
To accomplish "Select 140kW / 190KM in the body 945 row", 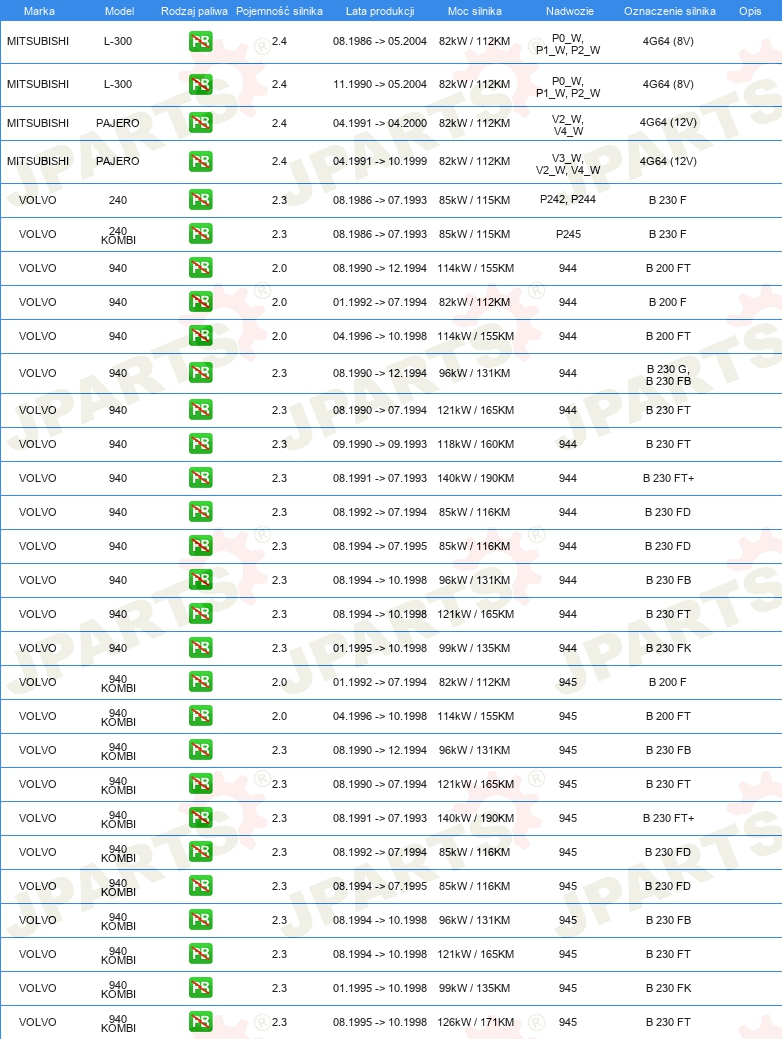I will (475, 818).
